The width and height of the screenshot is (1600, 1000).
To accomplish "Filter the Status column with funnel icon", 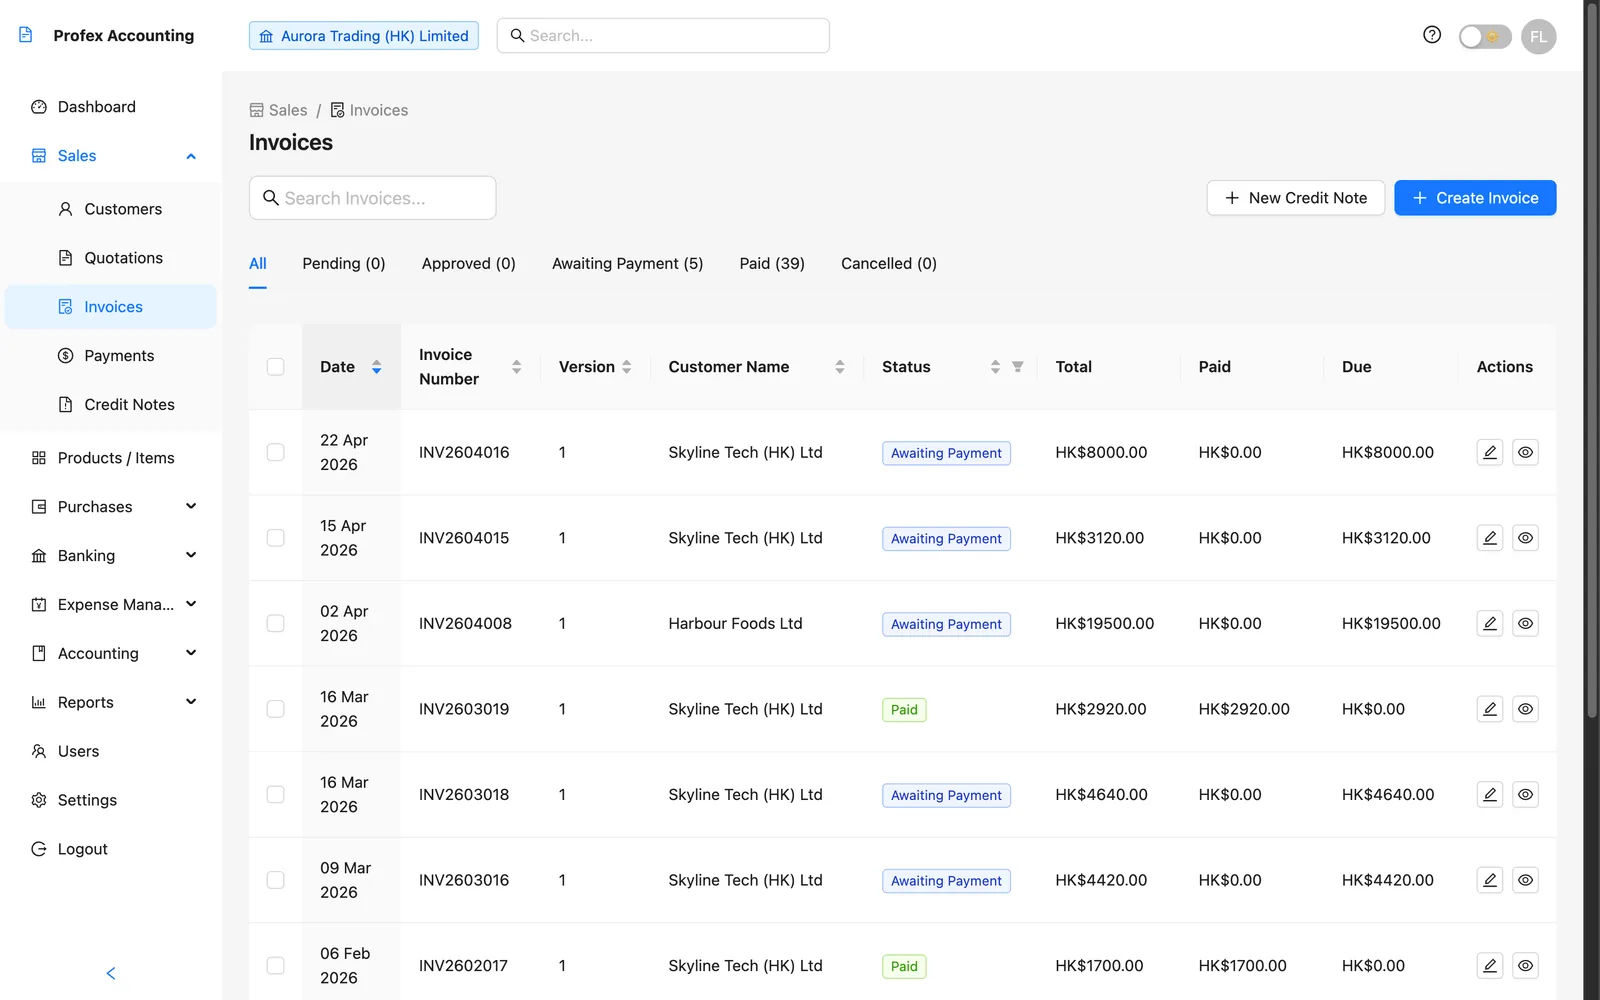I will tap(1018, 367).
